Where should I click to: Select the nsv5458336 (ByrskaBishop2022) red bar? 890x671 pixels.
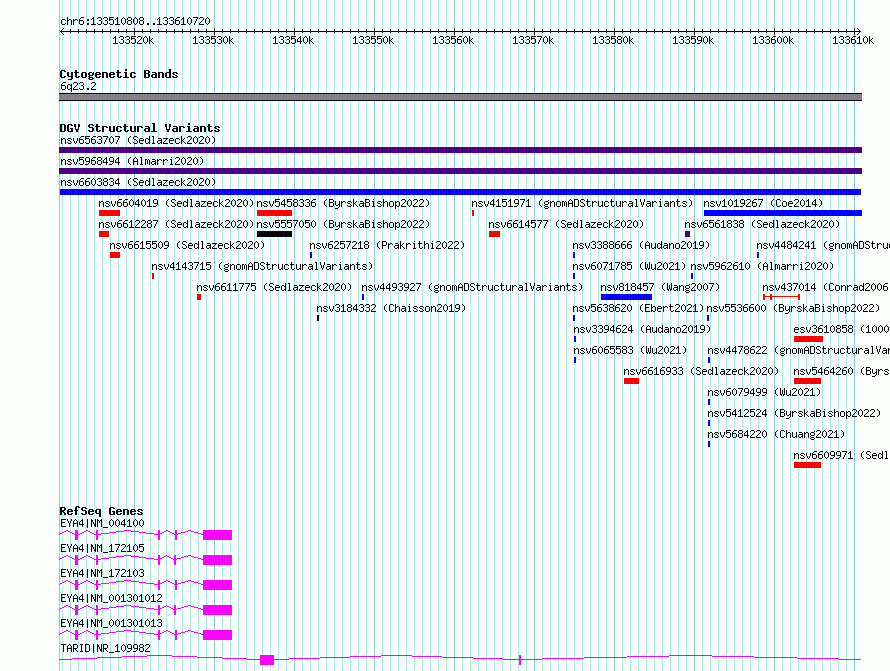coord(274,213)
